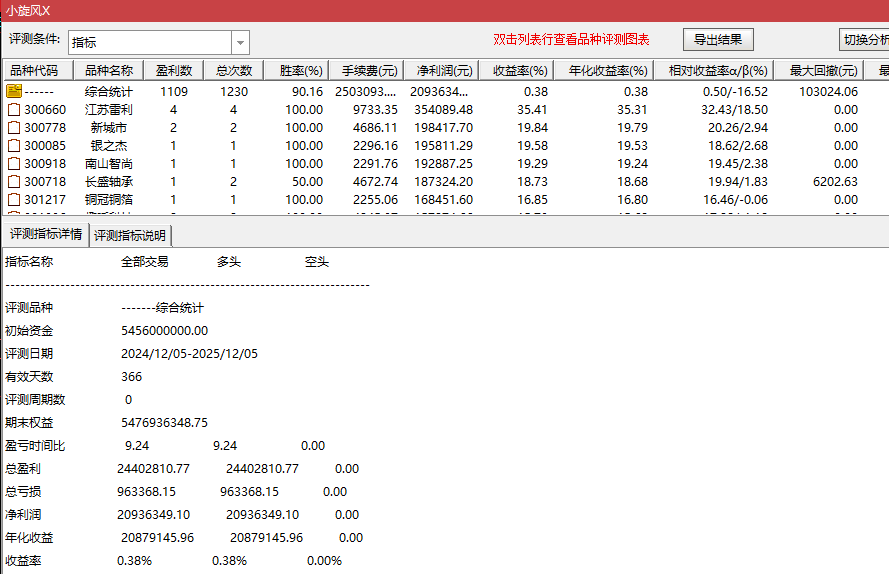Sort by the 胜率(%) column header

click(x=297, y=70)
